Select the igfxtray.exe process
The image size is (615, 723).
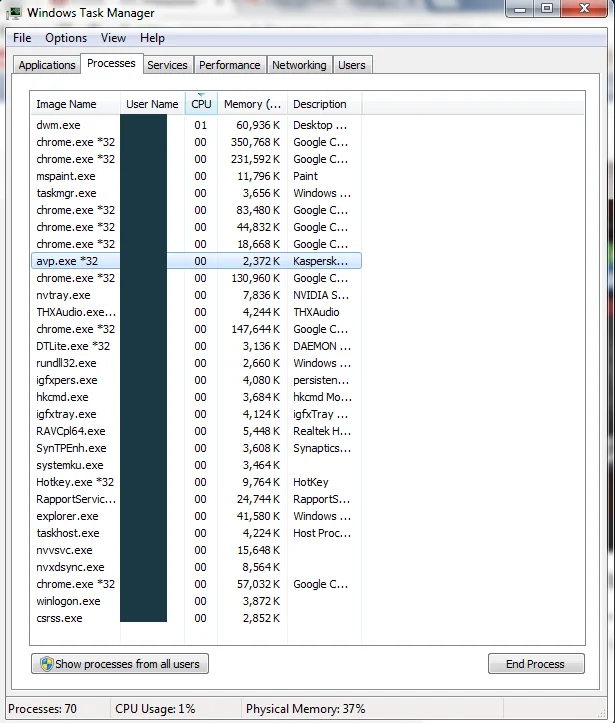pos(196,414)
